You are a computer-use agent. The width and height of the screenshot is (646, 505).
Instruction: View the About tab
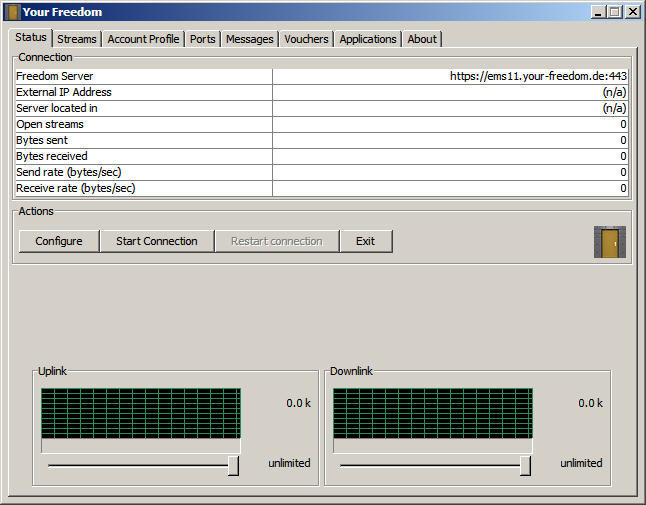tap(421, 39)
